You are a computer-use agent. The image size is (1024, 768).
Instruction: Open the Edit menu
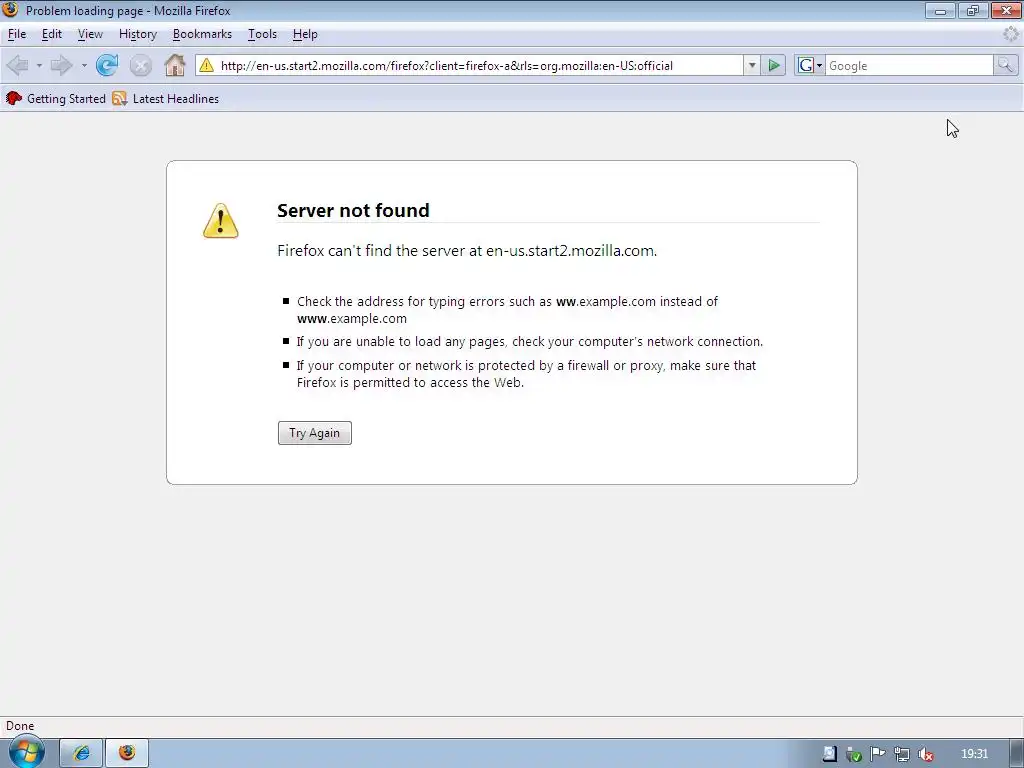pos(52,34)
